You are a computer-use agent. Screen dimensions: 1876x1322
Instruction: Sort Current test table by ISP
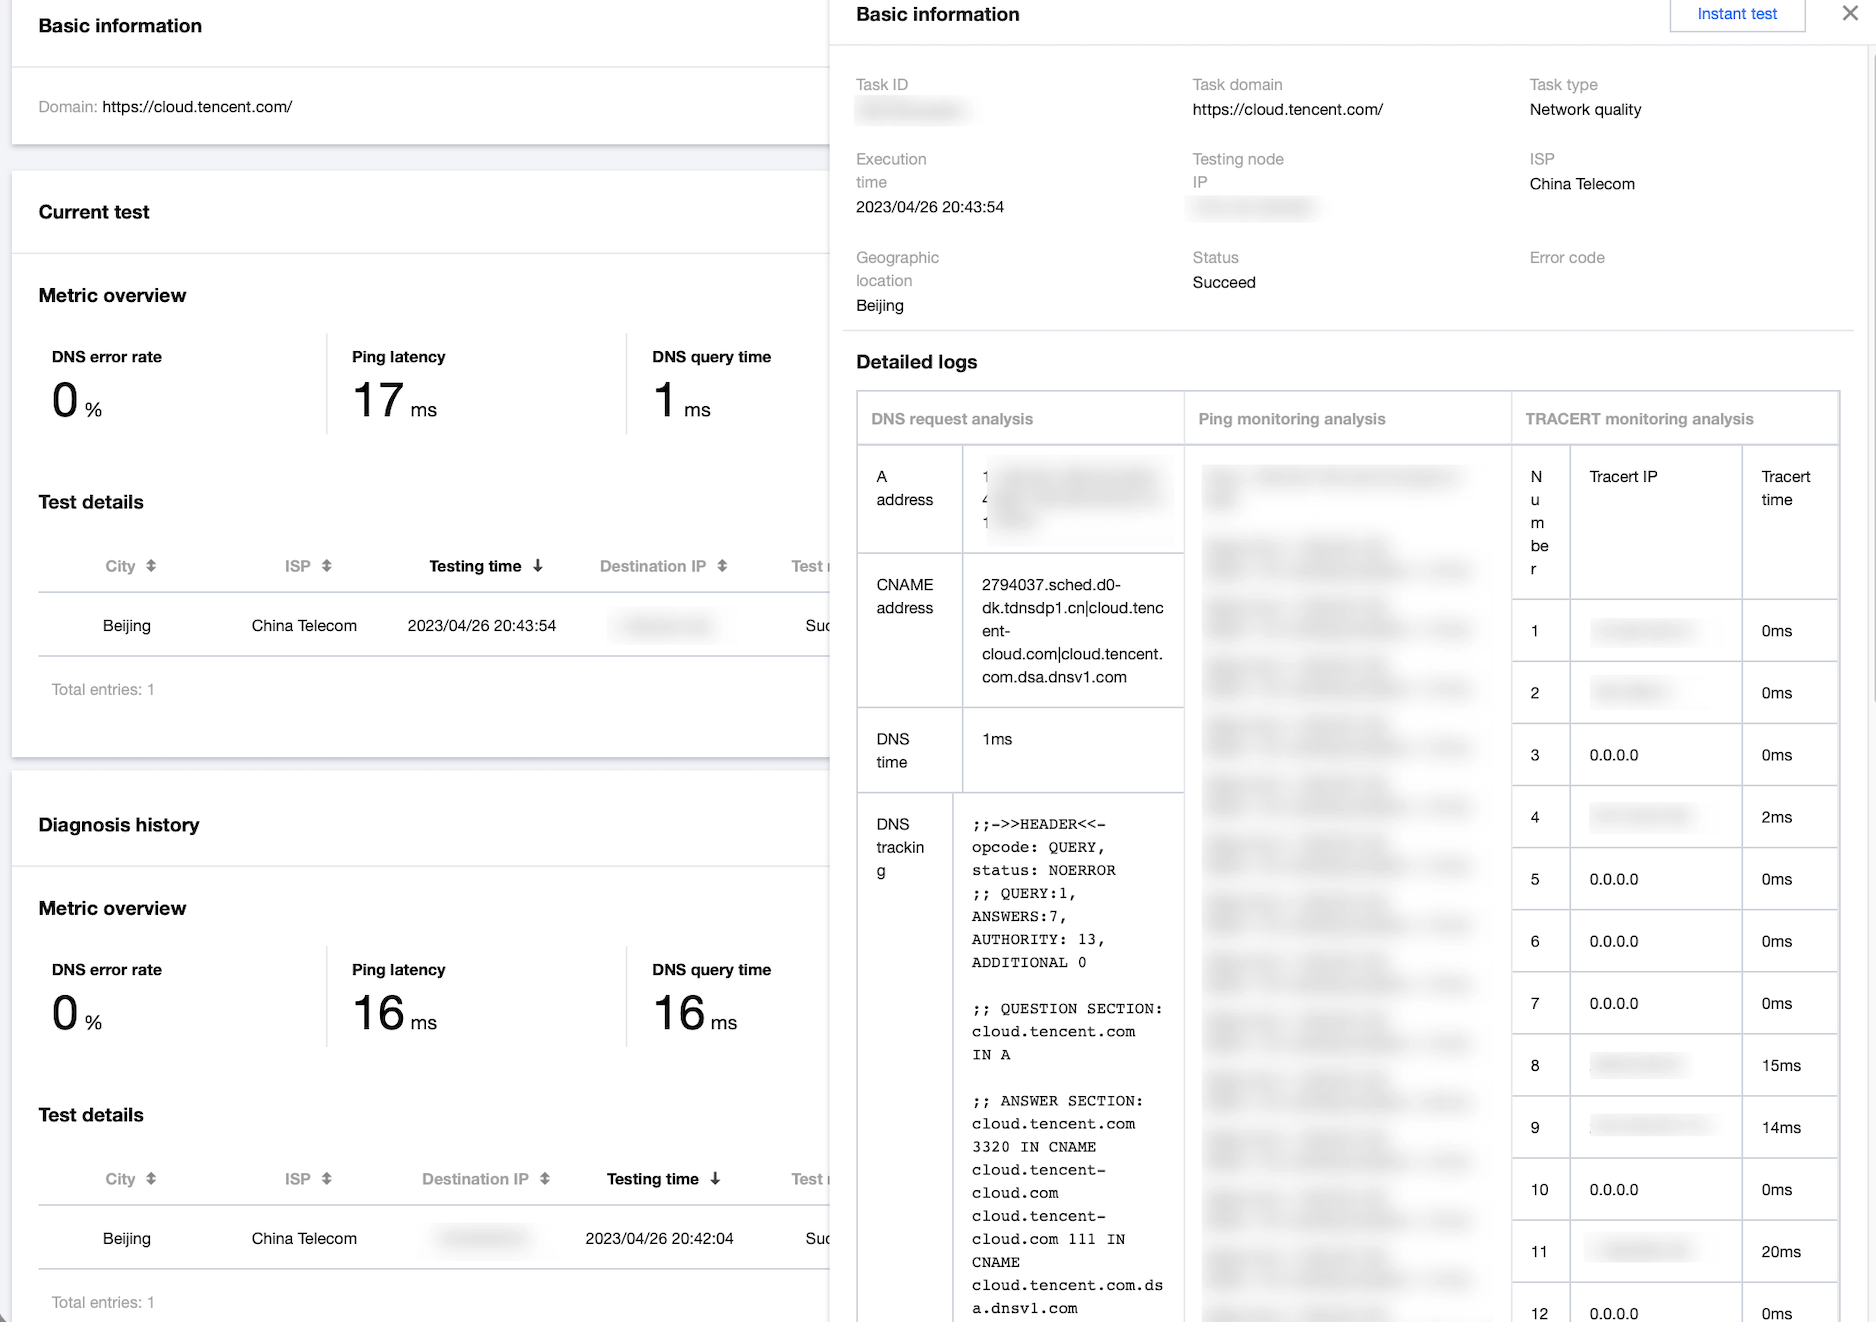(327, 566)
